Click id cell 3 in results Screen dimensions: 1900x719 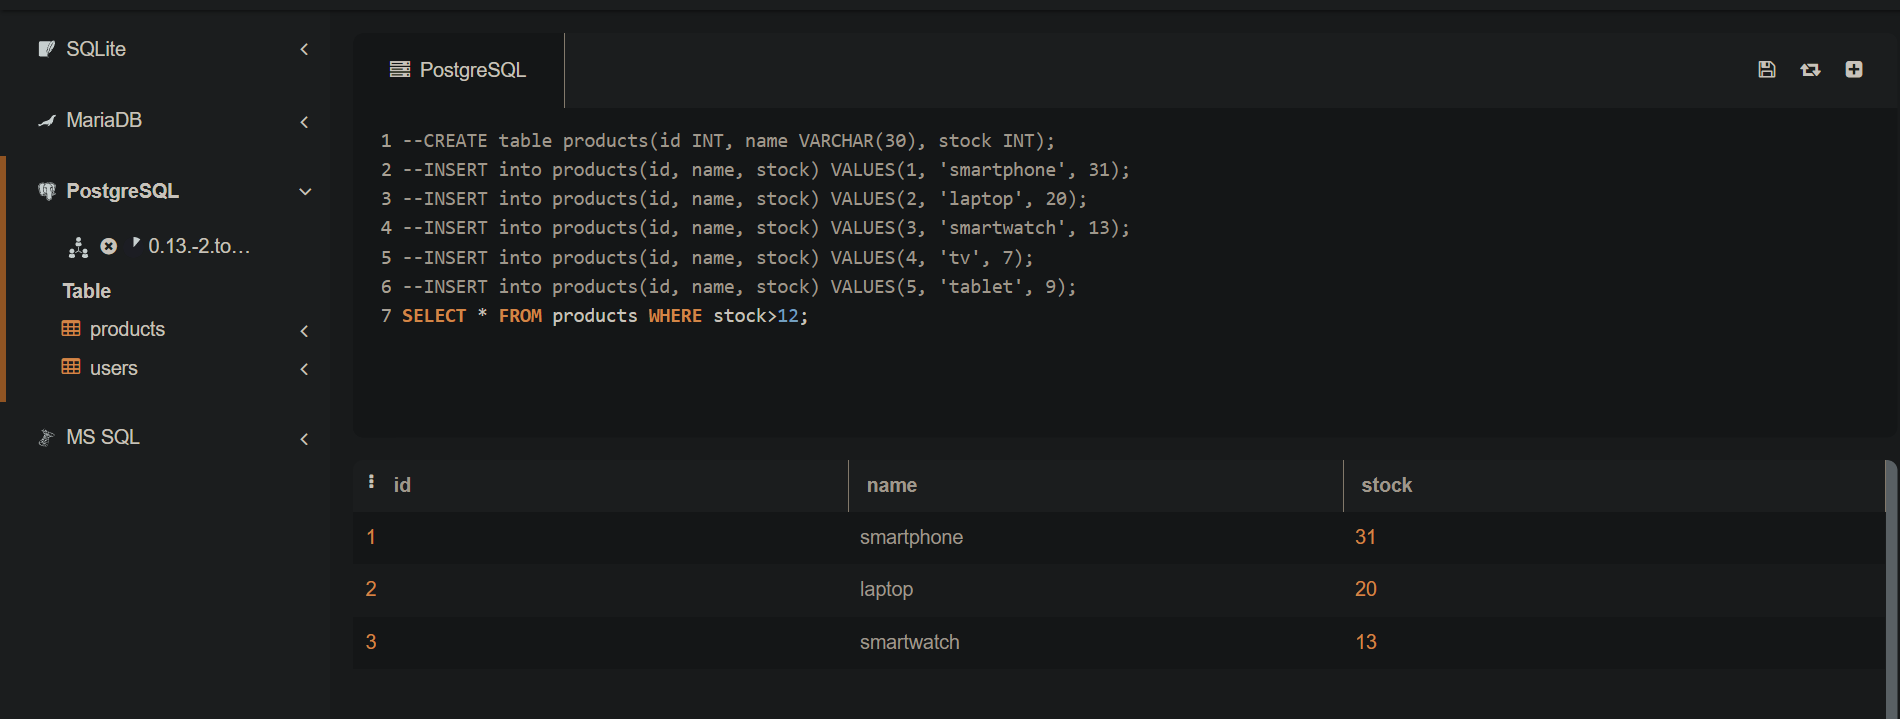click(371, 642)
